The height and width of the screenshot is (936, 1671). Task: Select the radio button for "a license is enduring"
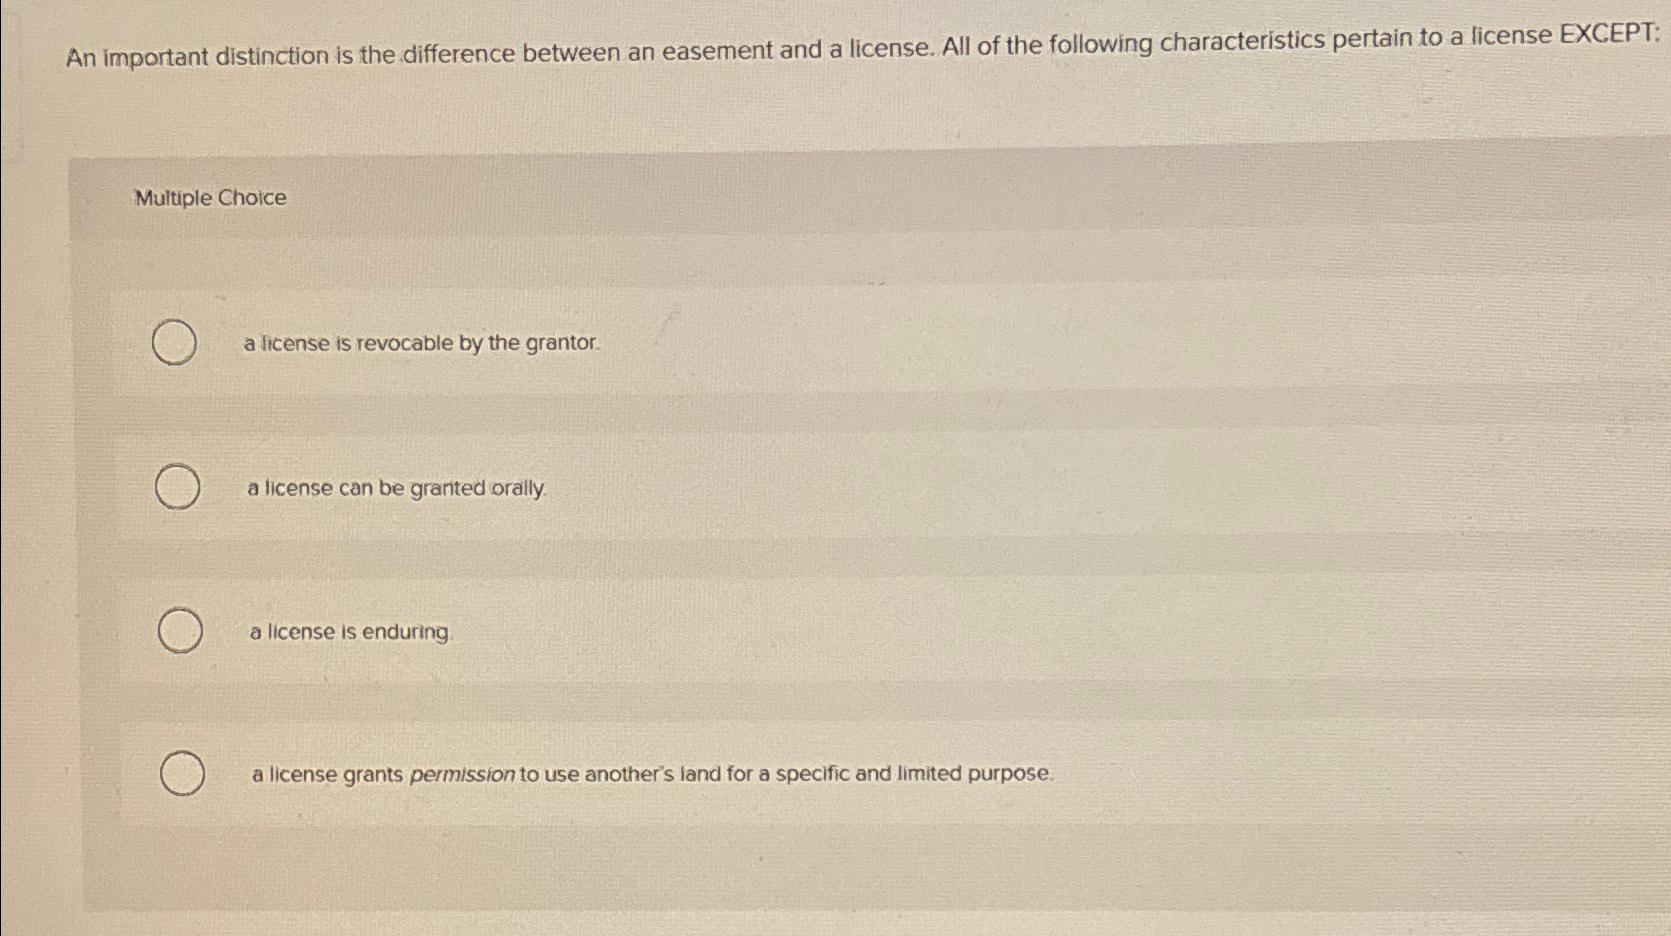[x=178, y=631]
